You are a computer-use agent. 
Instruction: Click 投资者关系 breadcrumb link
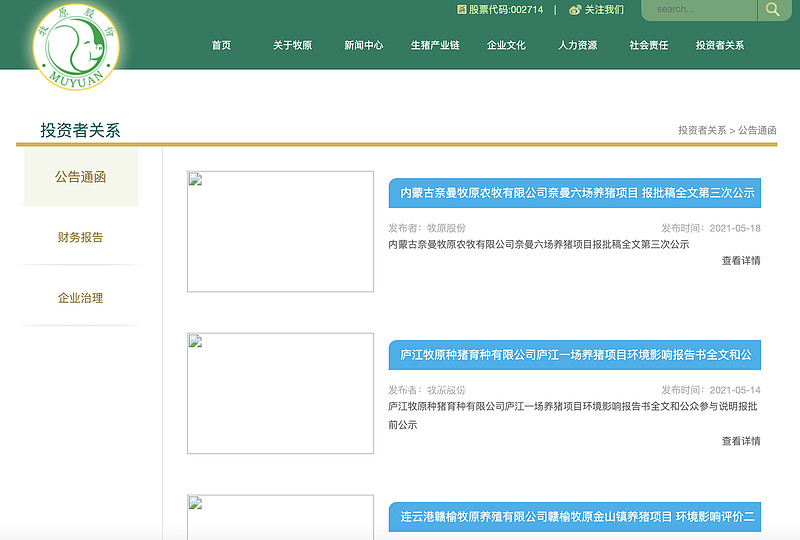[702, 131]
